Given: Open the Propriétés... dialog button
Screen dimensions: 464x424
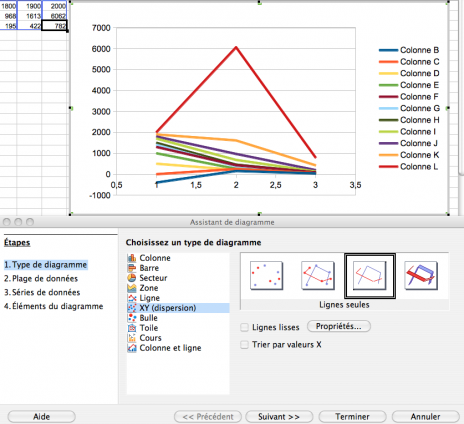Looking at the screenshot, I should (339, 326).
